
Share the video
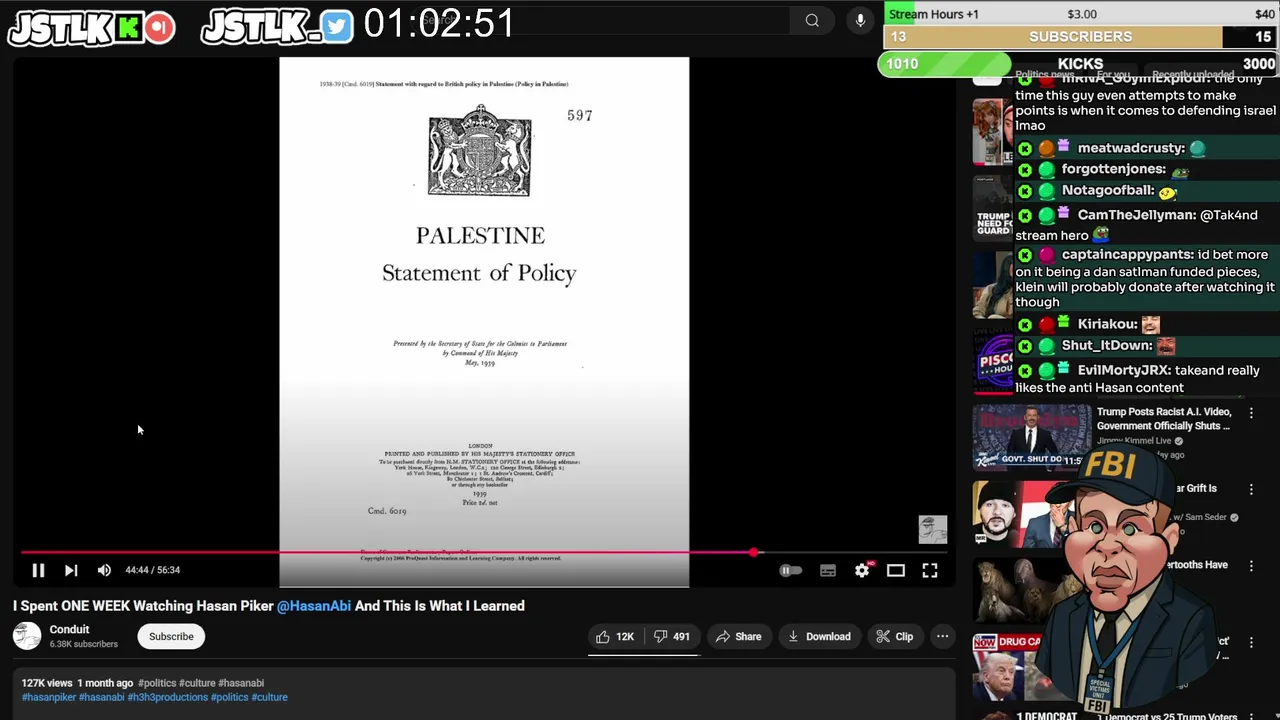point(738,636)
